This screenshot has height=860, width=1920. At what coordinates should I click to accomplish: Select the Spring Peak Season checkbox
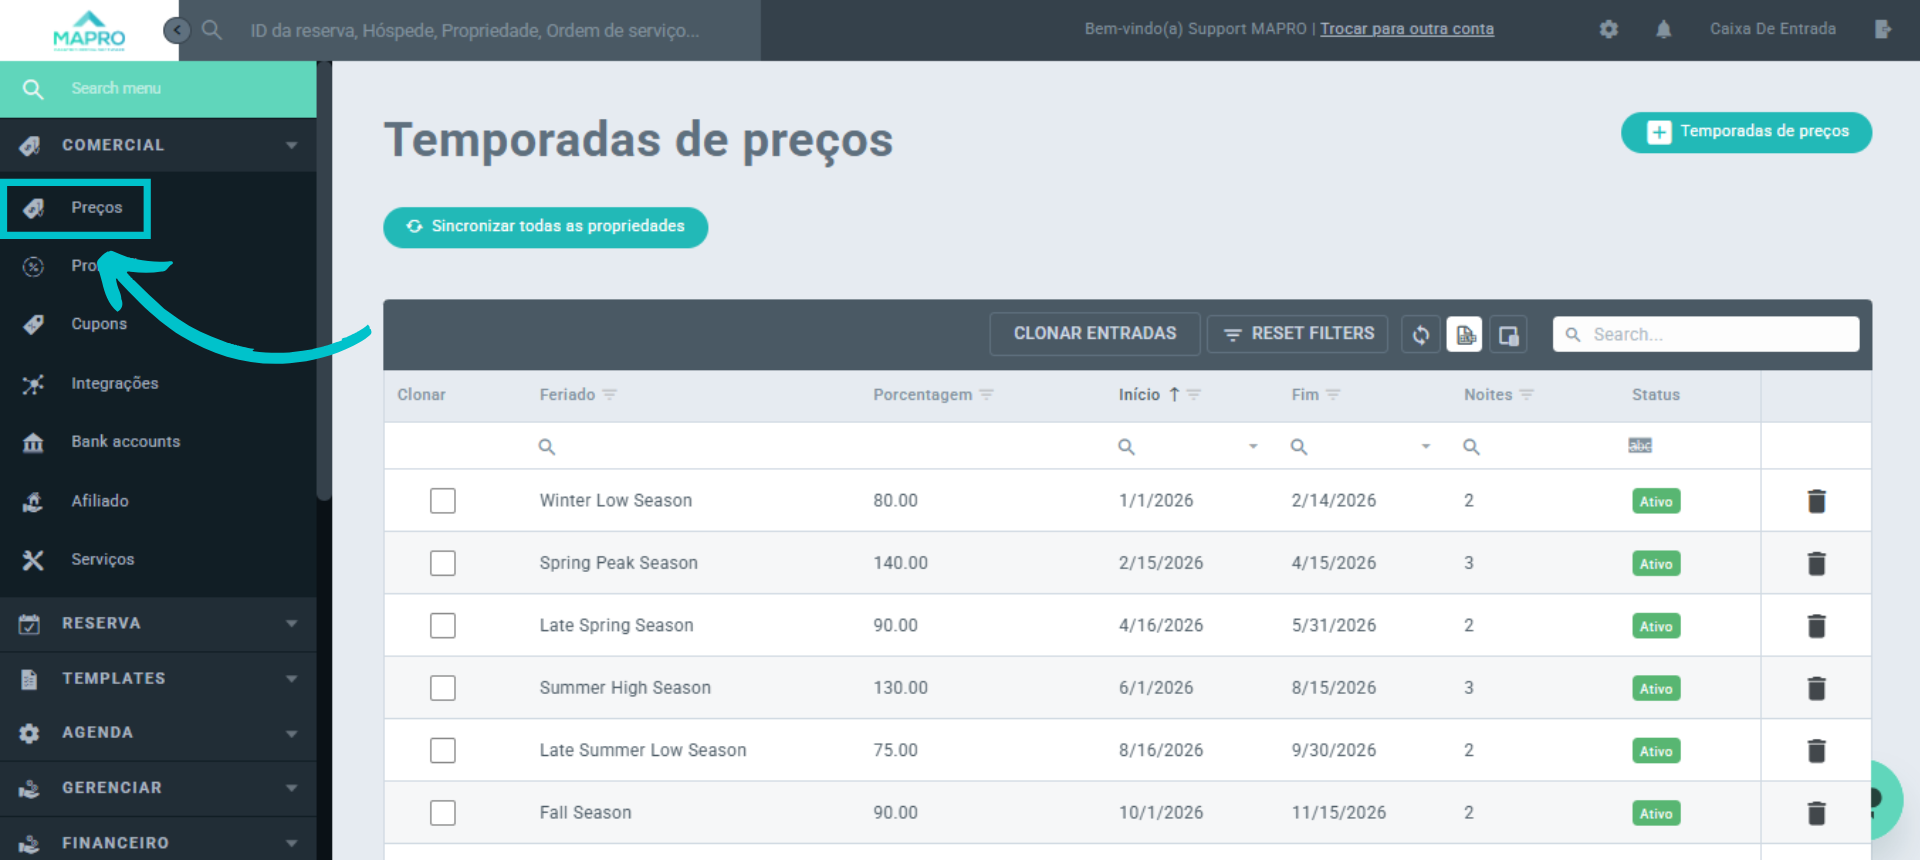pyautogui.click(x=443, y=563)
